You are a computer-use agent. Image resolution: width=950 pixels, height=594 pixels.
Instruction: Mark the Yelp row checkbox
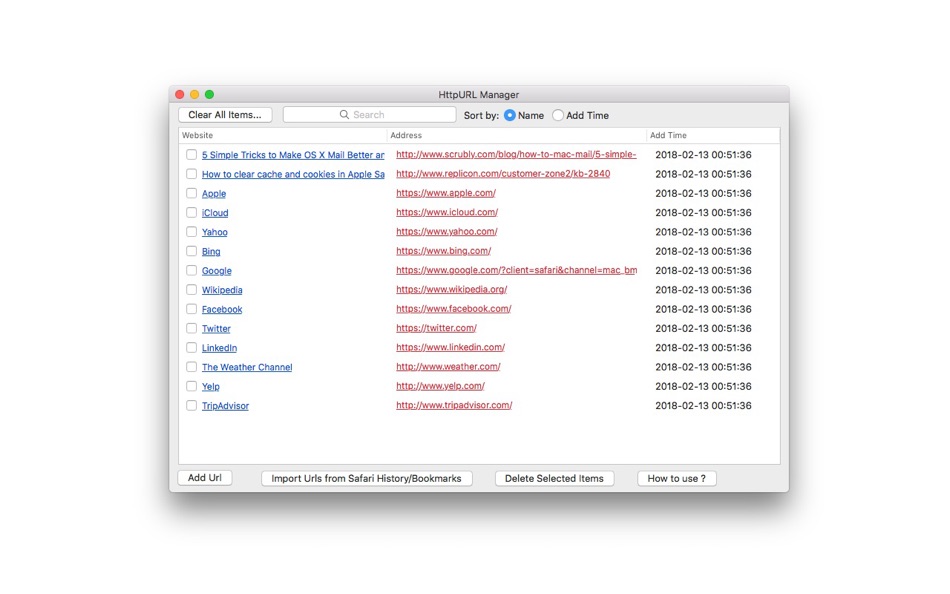pos(191,386)
